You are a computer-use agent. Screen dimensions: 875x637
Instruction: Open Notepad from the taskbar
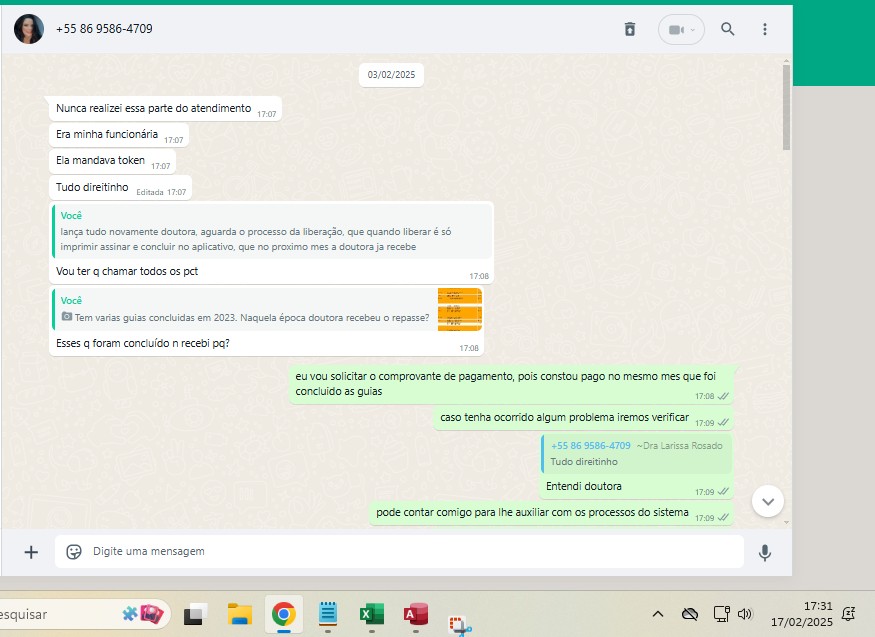[328, 614]
